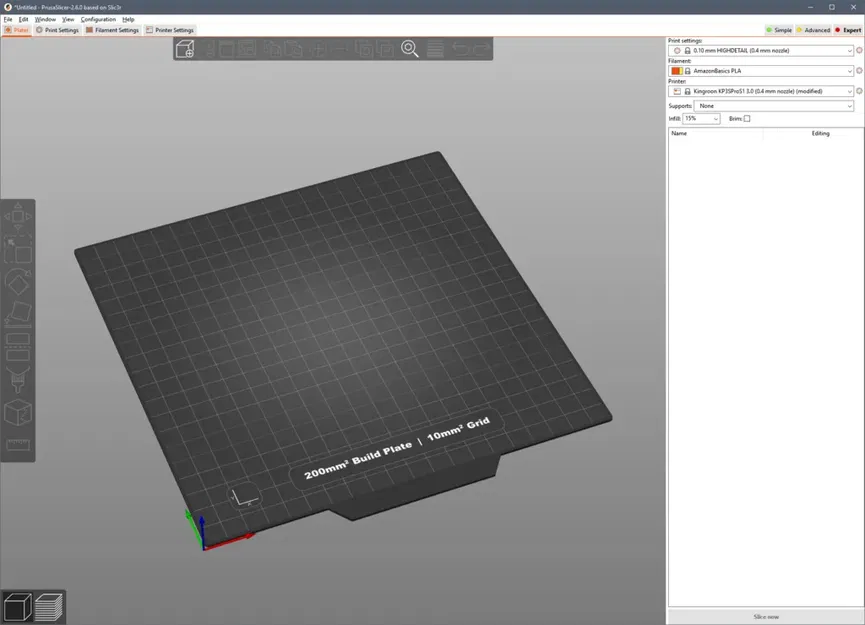Switch to Simple mode
Image resolution: width=865 pixels, height=625 pixels.
coord(779,30)
